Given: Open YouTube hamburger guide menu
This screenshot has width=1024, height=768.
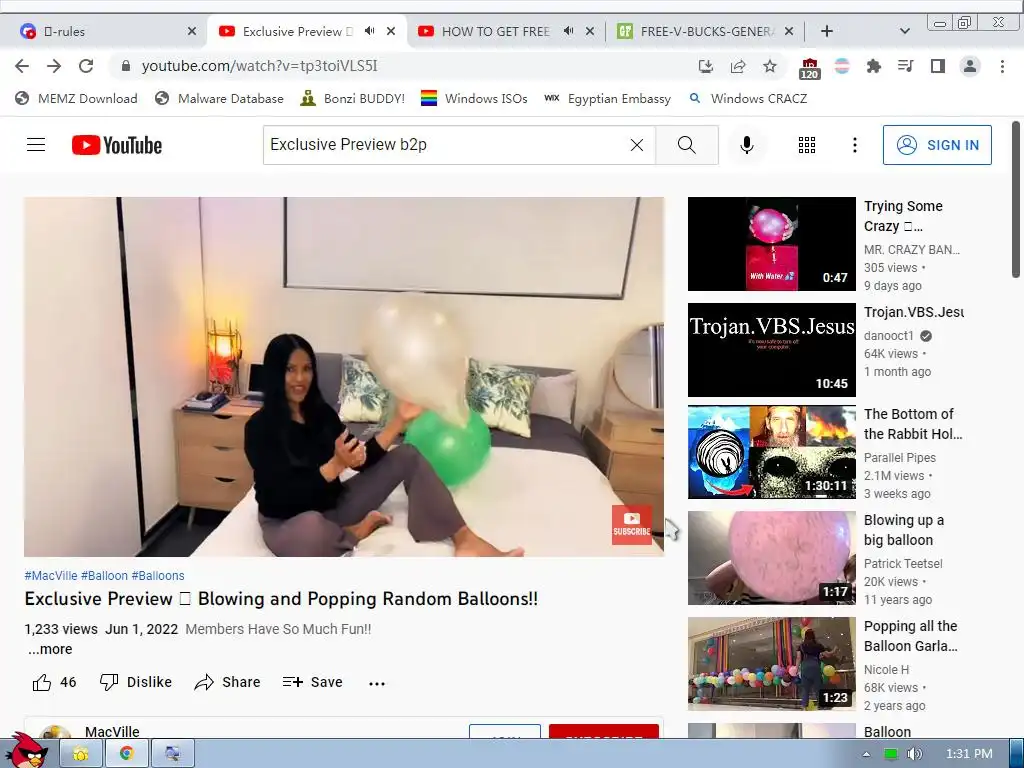Looking at the screenshot, I should pyautogui.click(x=36, y=144).
